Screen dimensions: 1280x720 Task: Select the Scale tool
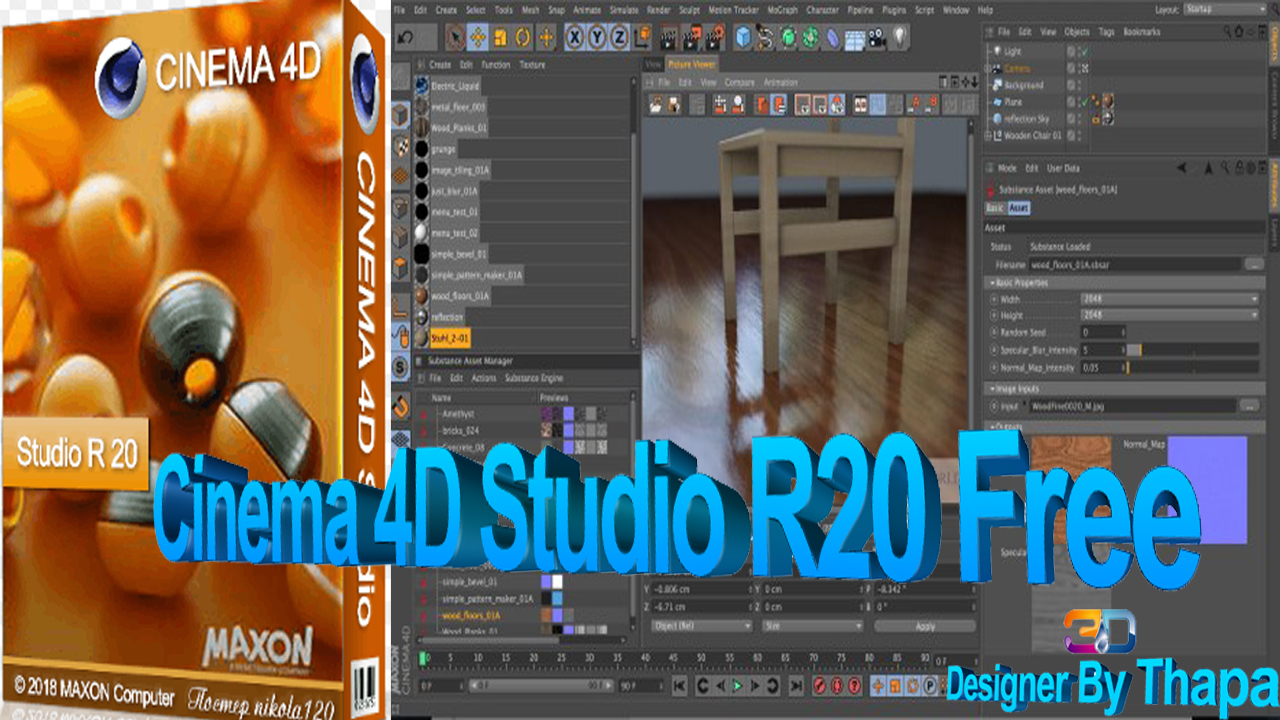pyautogui.click(x=501, y=38)
